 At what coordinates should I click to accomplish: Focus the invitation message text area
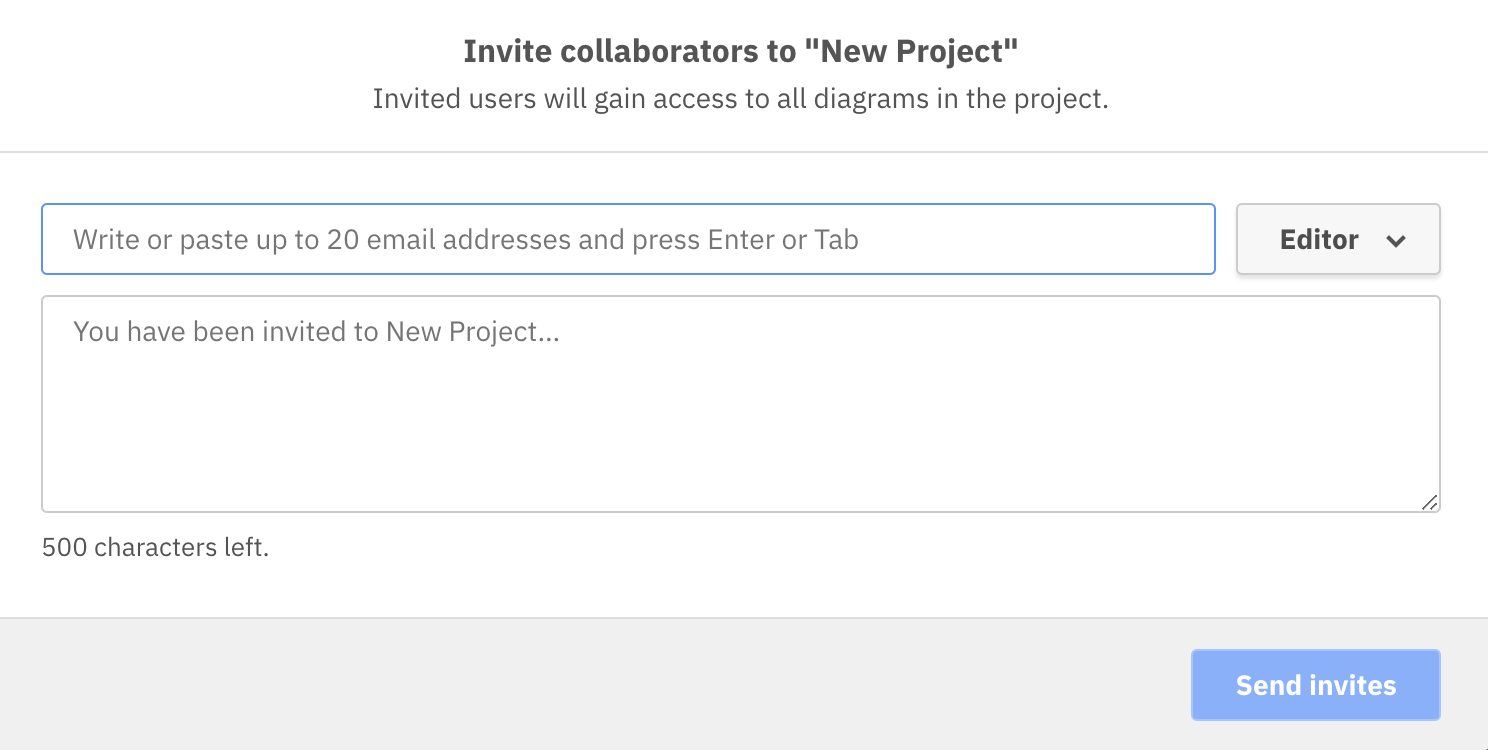(x=740, y=404)
